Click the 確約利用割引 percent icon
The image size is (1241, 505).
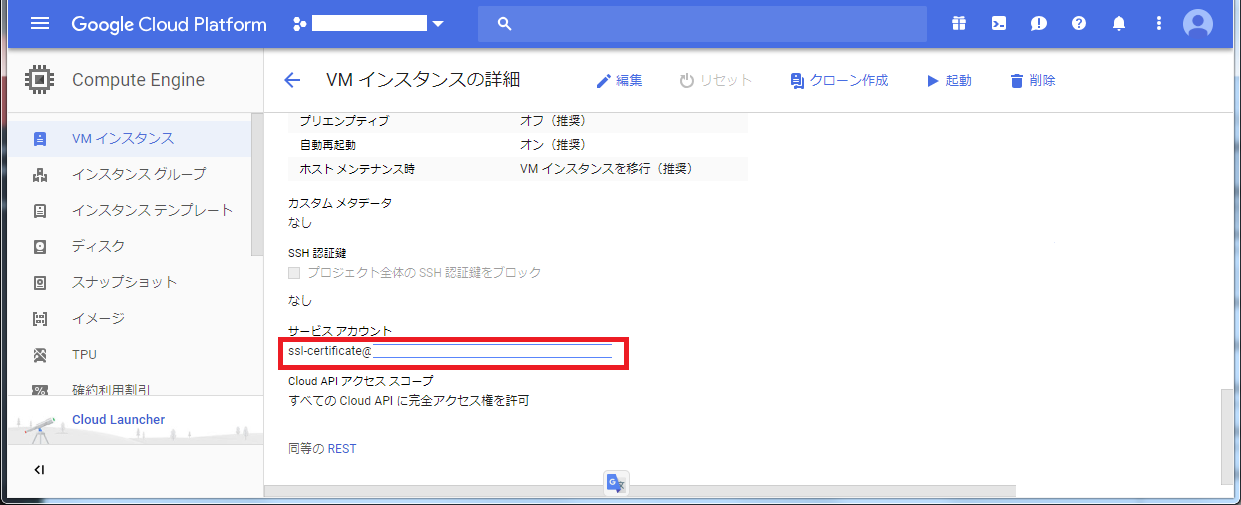[40, 390]
